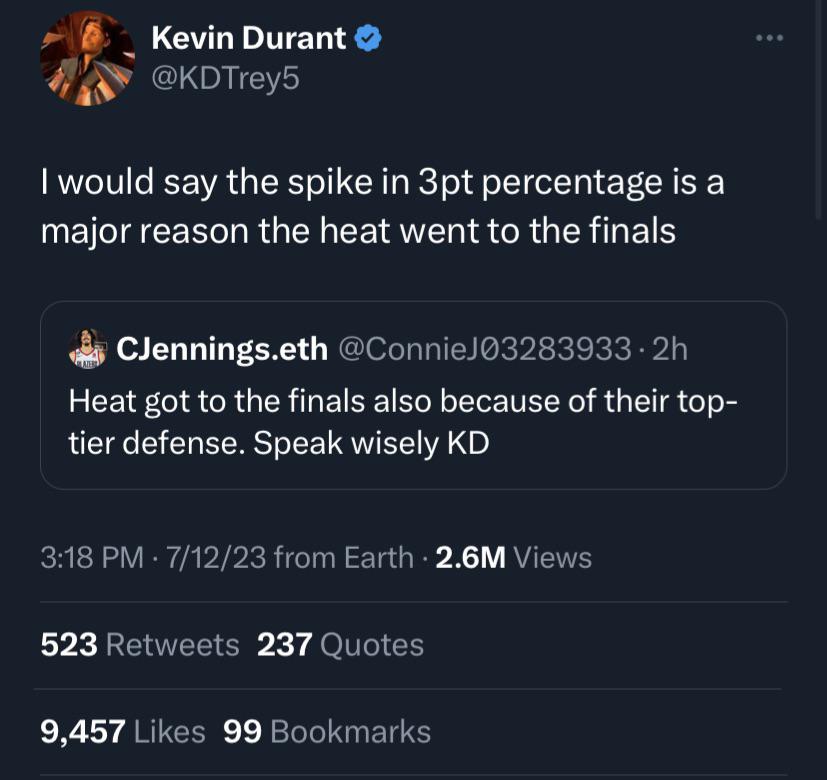This screenshot has width=827, height=780.
Task: See who gave 9,457 Likes
Action: point(122,732)
